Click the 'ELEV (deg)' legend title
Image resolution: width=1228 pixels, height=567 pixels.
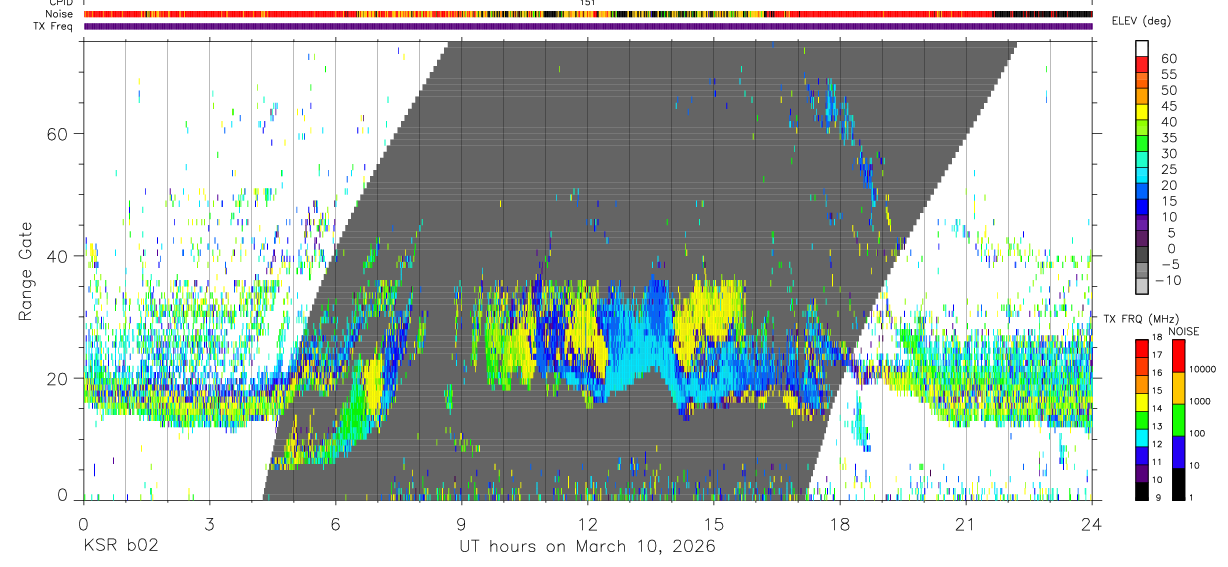pyautogui.click(x=1141, y=21)
